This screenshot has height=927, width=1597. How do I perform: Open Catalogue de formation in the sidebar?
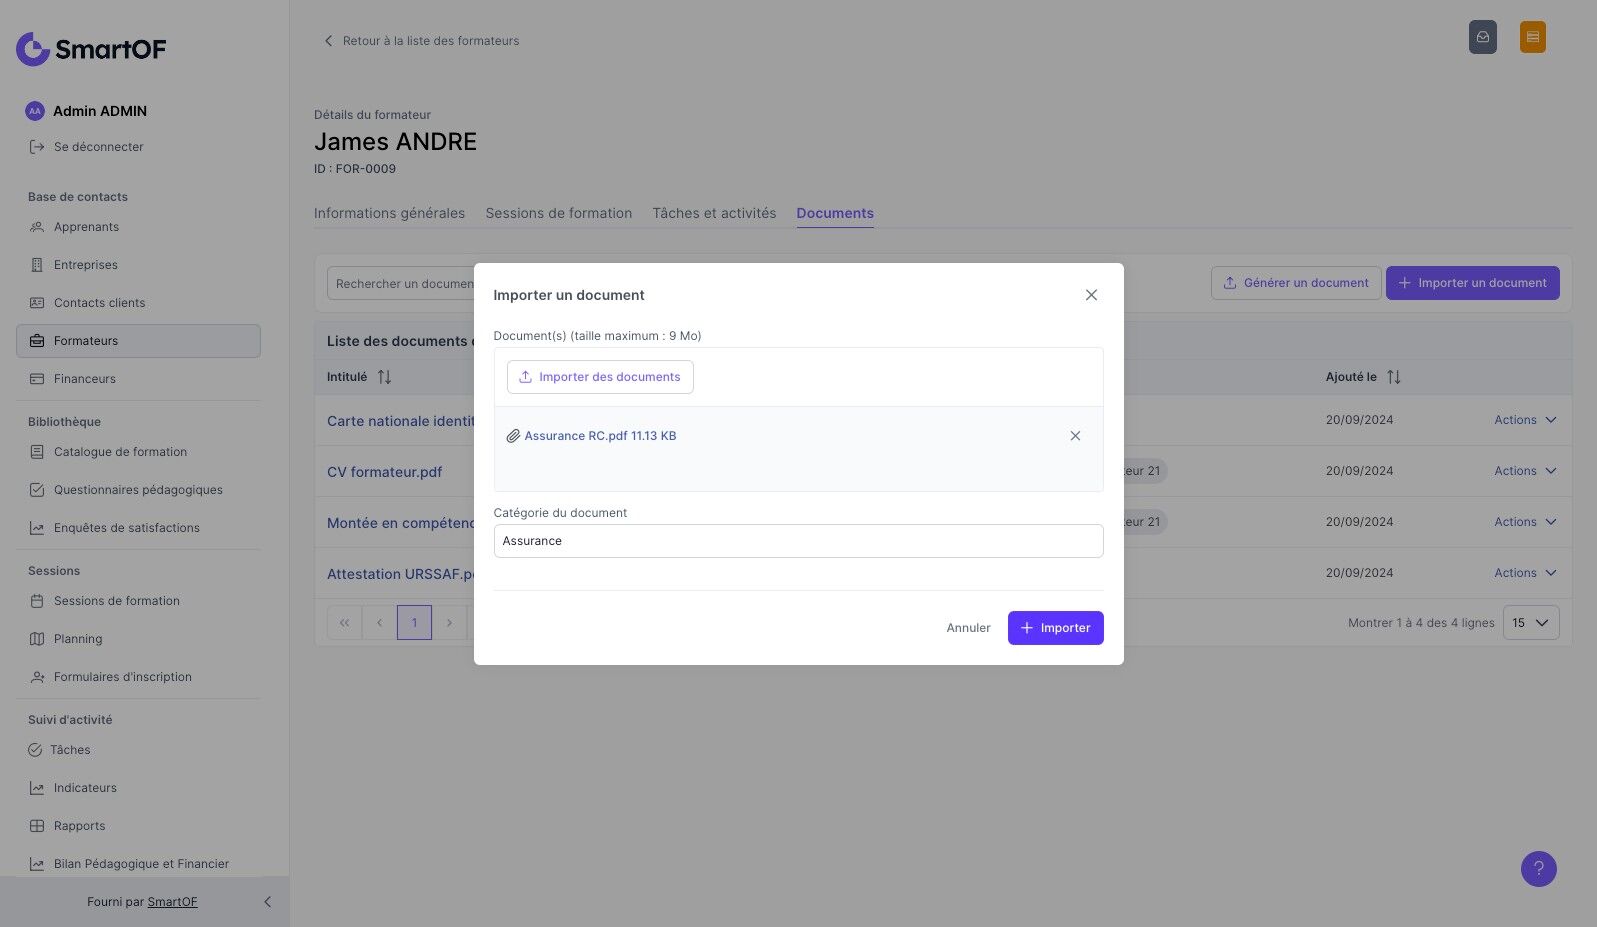[x=138, y=452]
